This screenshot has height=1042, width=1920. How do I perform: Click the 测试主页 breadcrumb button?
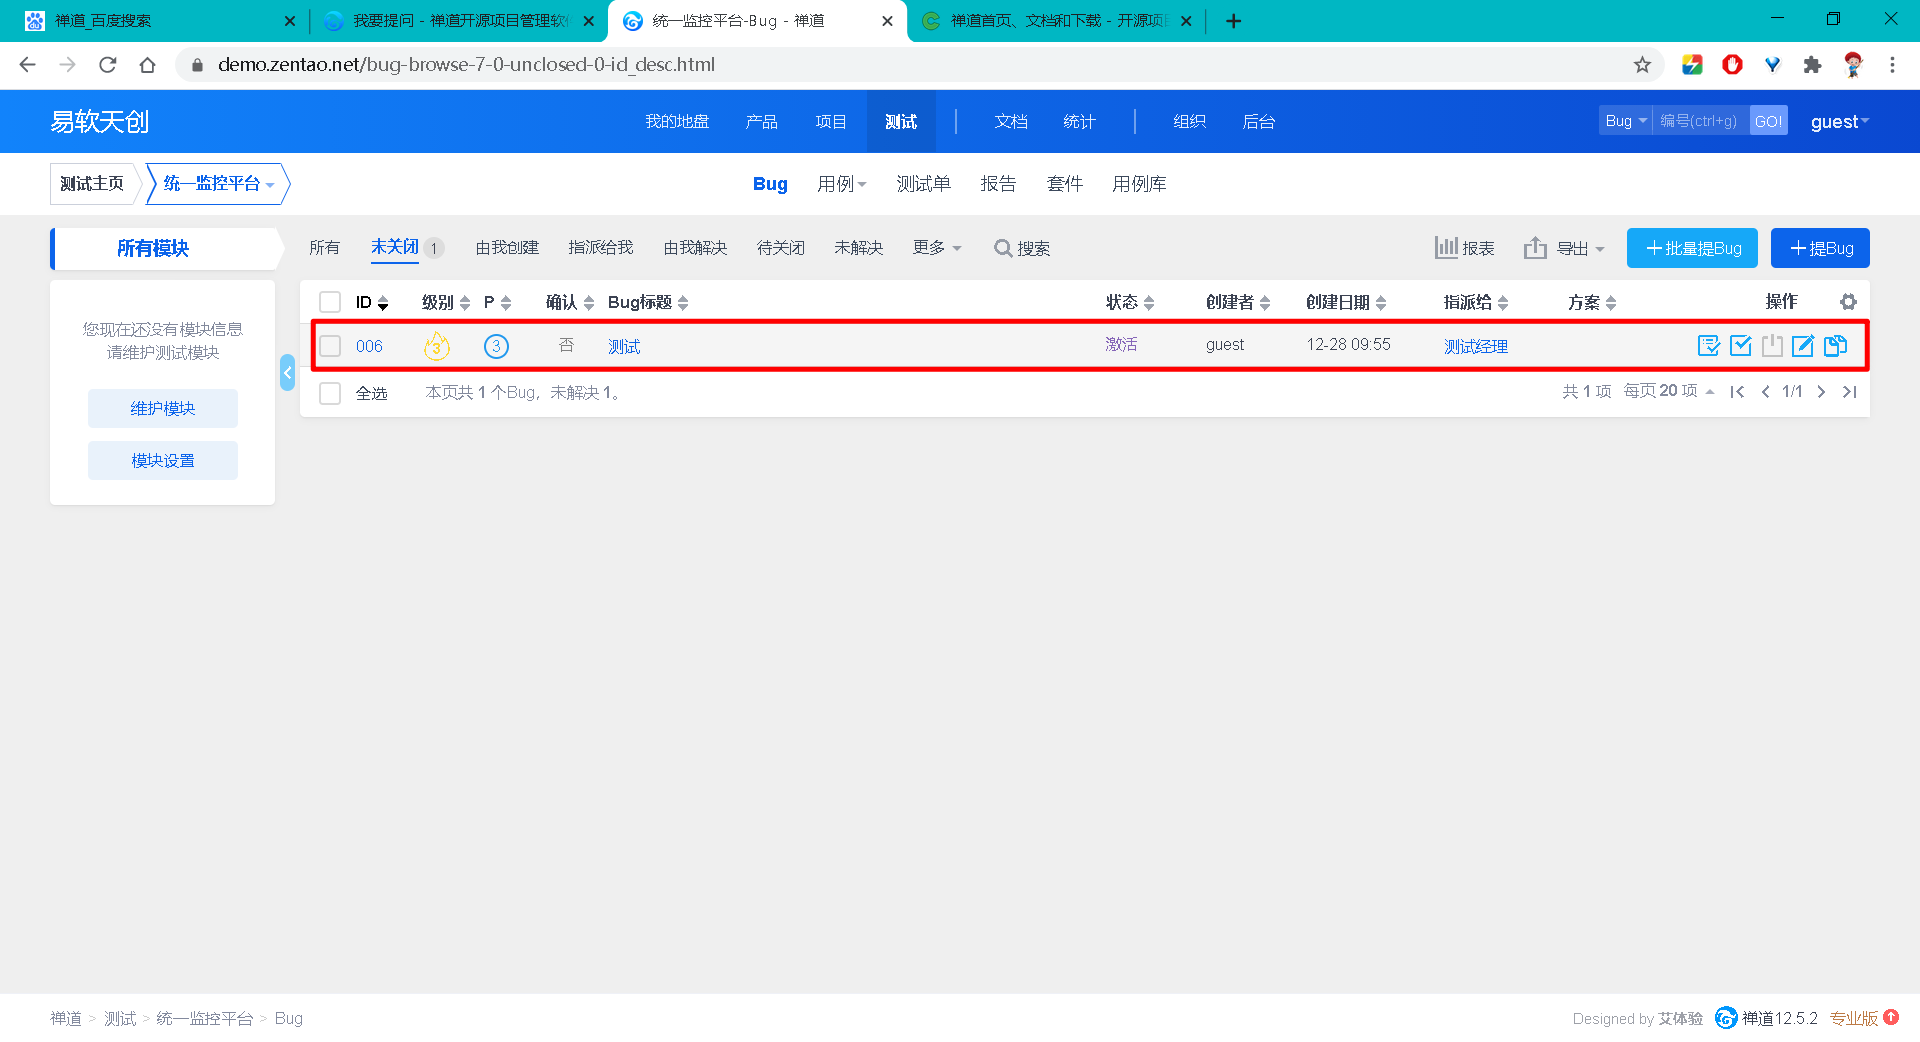[92, 184]
